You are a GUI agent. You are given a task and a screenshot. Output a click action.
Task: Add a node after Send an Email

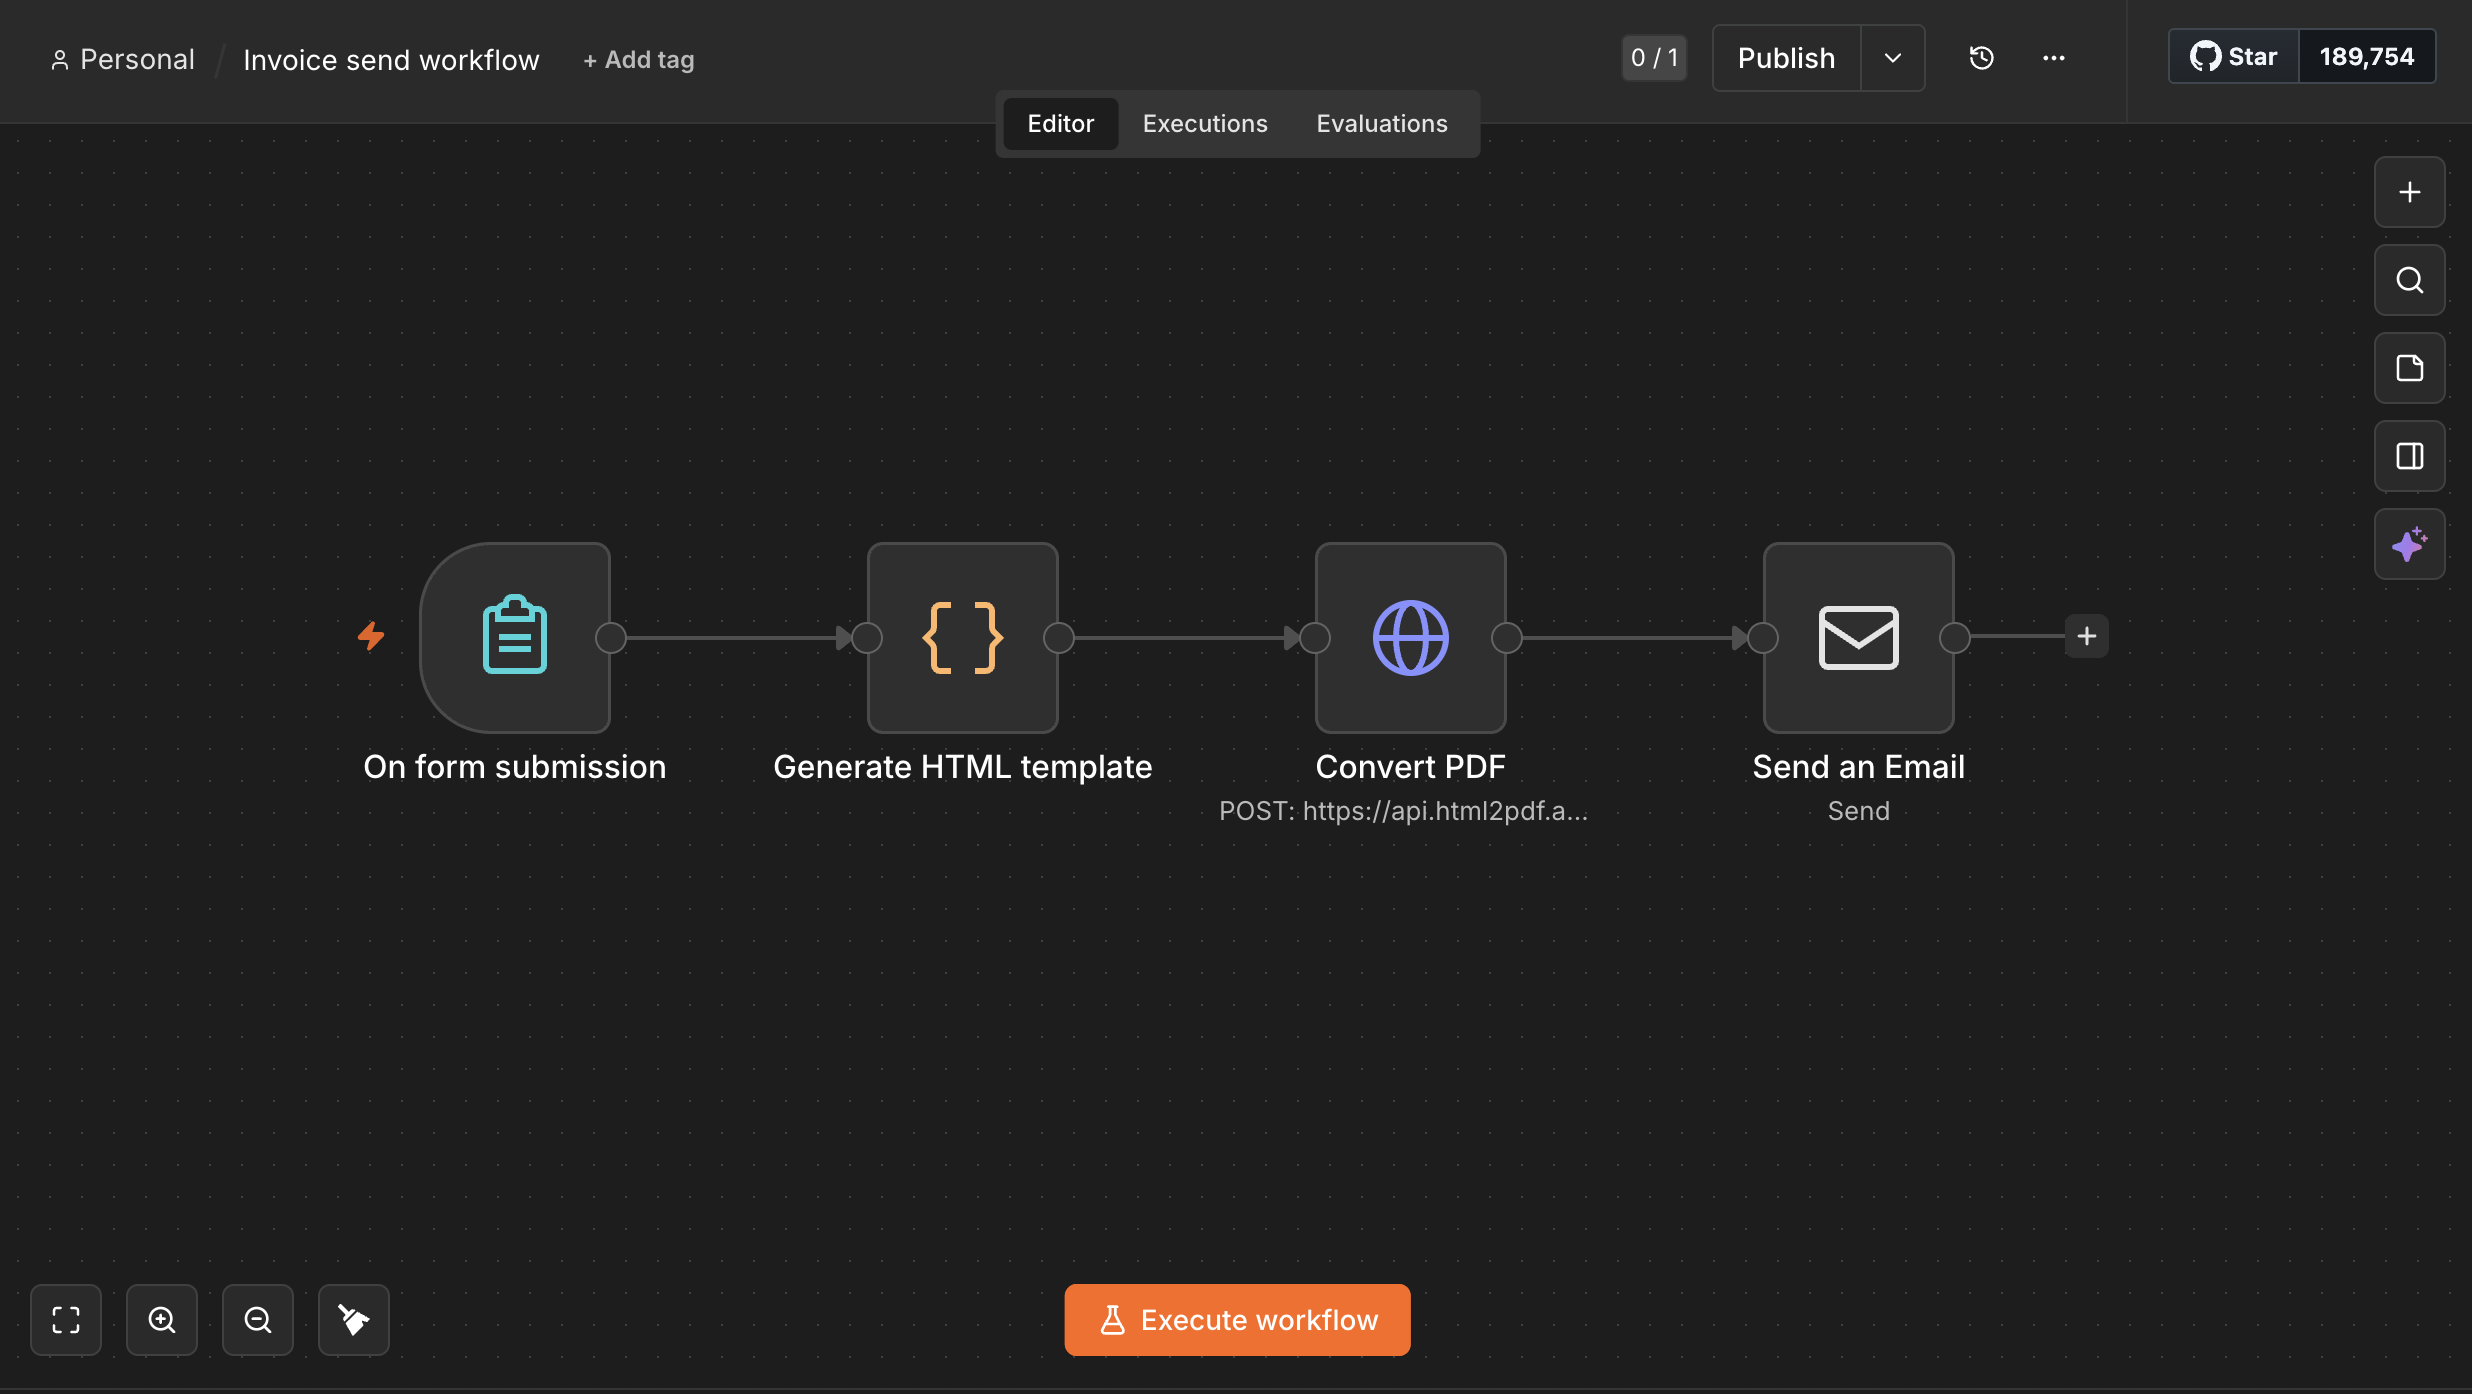point(2087,636)
